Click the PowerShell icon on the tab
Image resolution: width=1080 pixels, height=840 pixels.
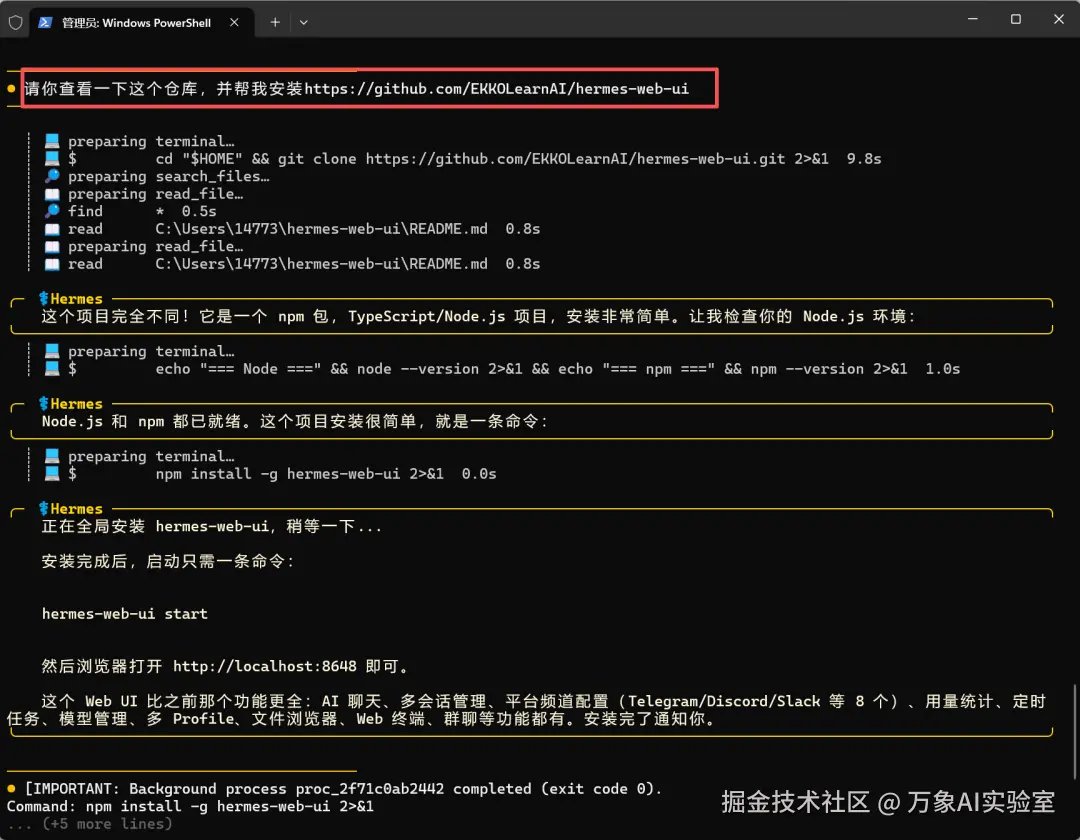pos(45,23)
